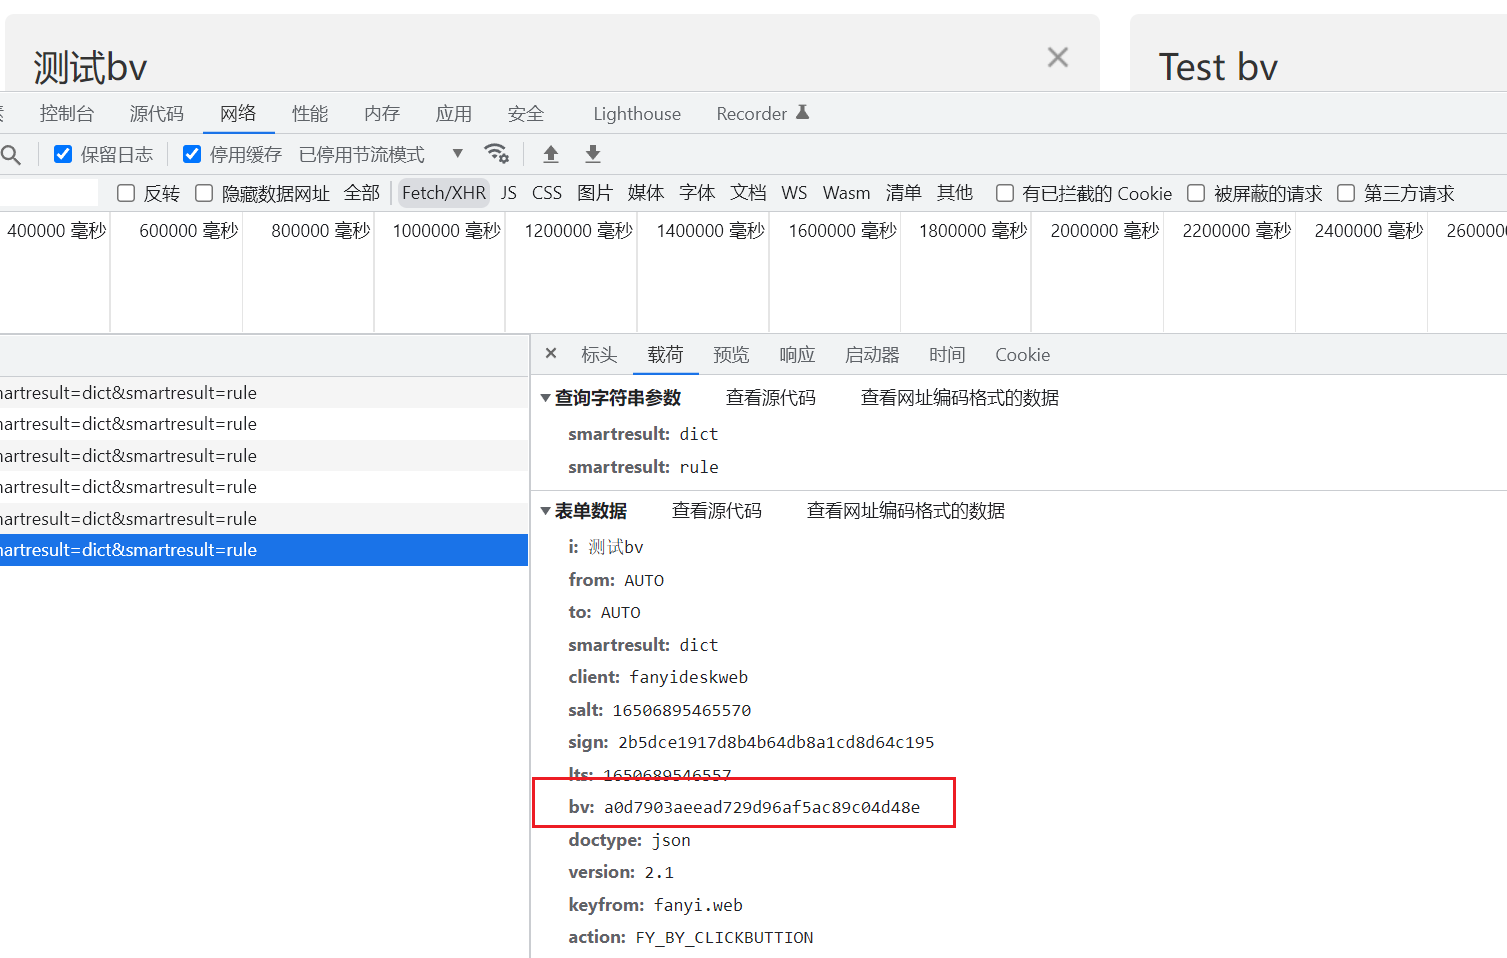The height and width of the screenshot is (958, 1507).
Task: Open network conditions via the wifi icon
Action: 497,153
